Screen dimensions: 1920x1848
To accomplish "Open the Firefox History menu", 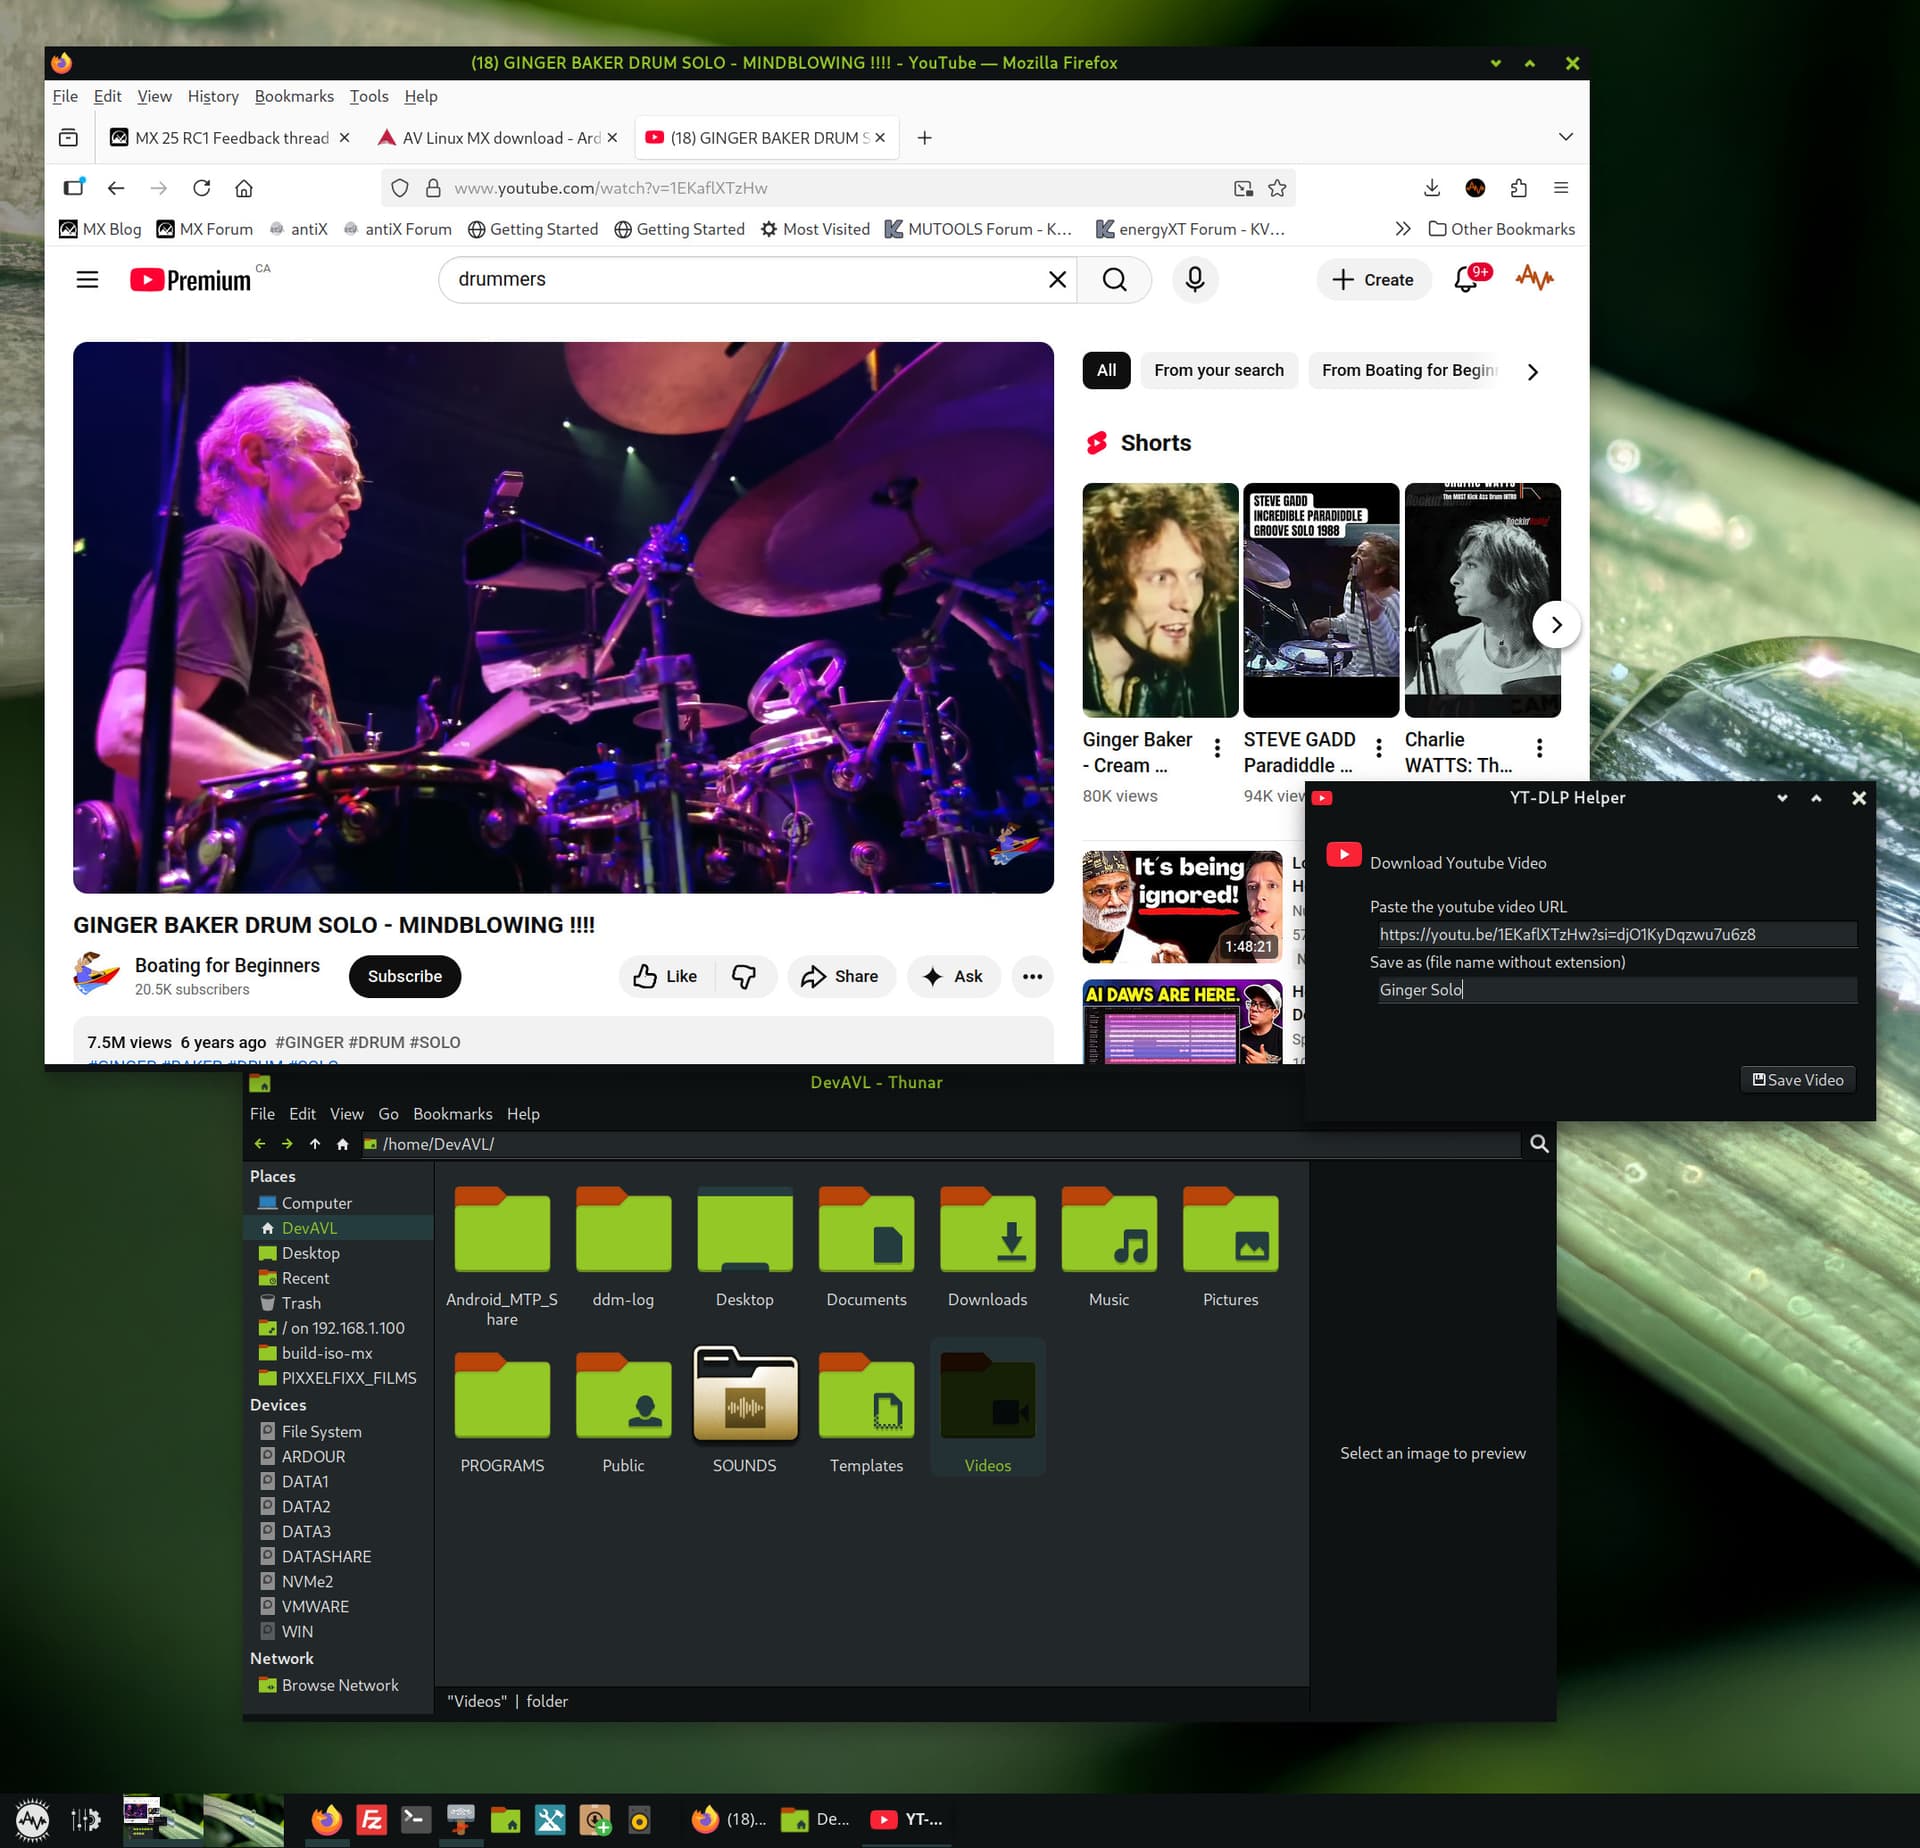I will (213, 96).
